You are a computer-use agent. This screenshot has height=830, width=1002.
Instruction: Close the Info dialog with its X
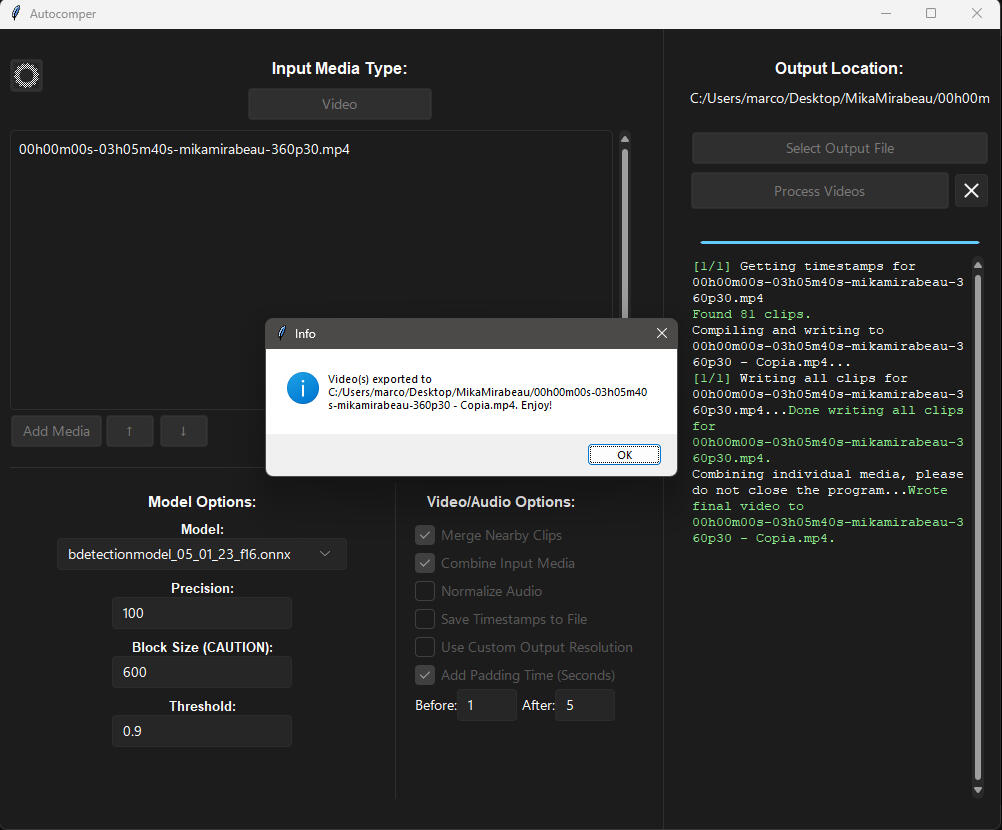660,333
